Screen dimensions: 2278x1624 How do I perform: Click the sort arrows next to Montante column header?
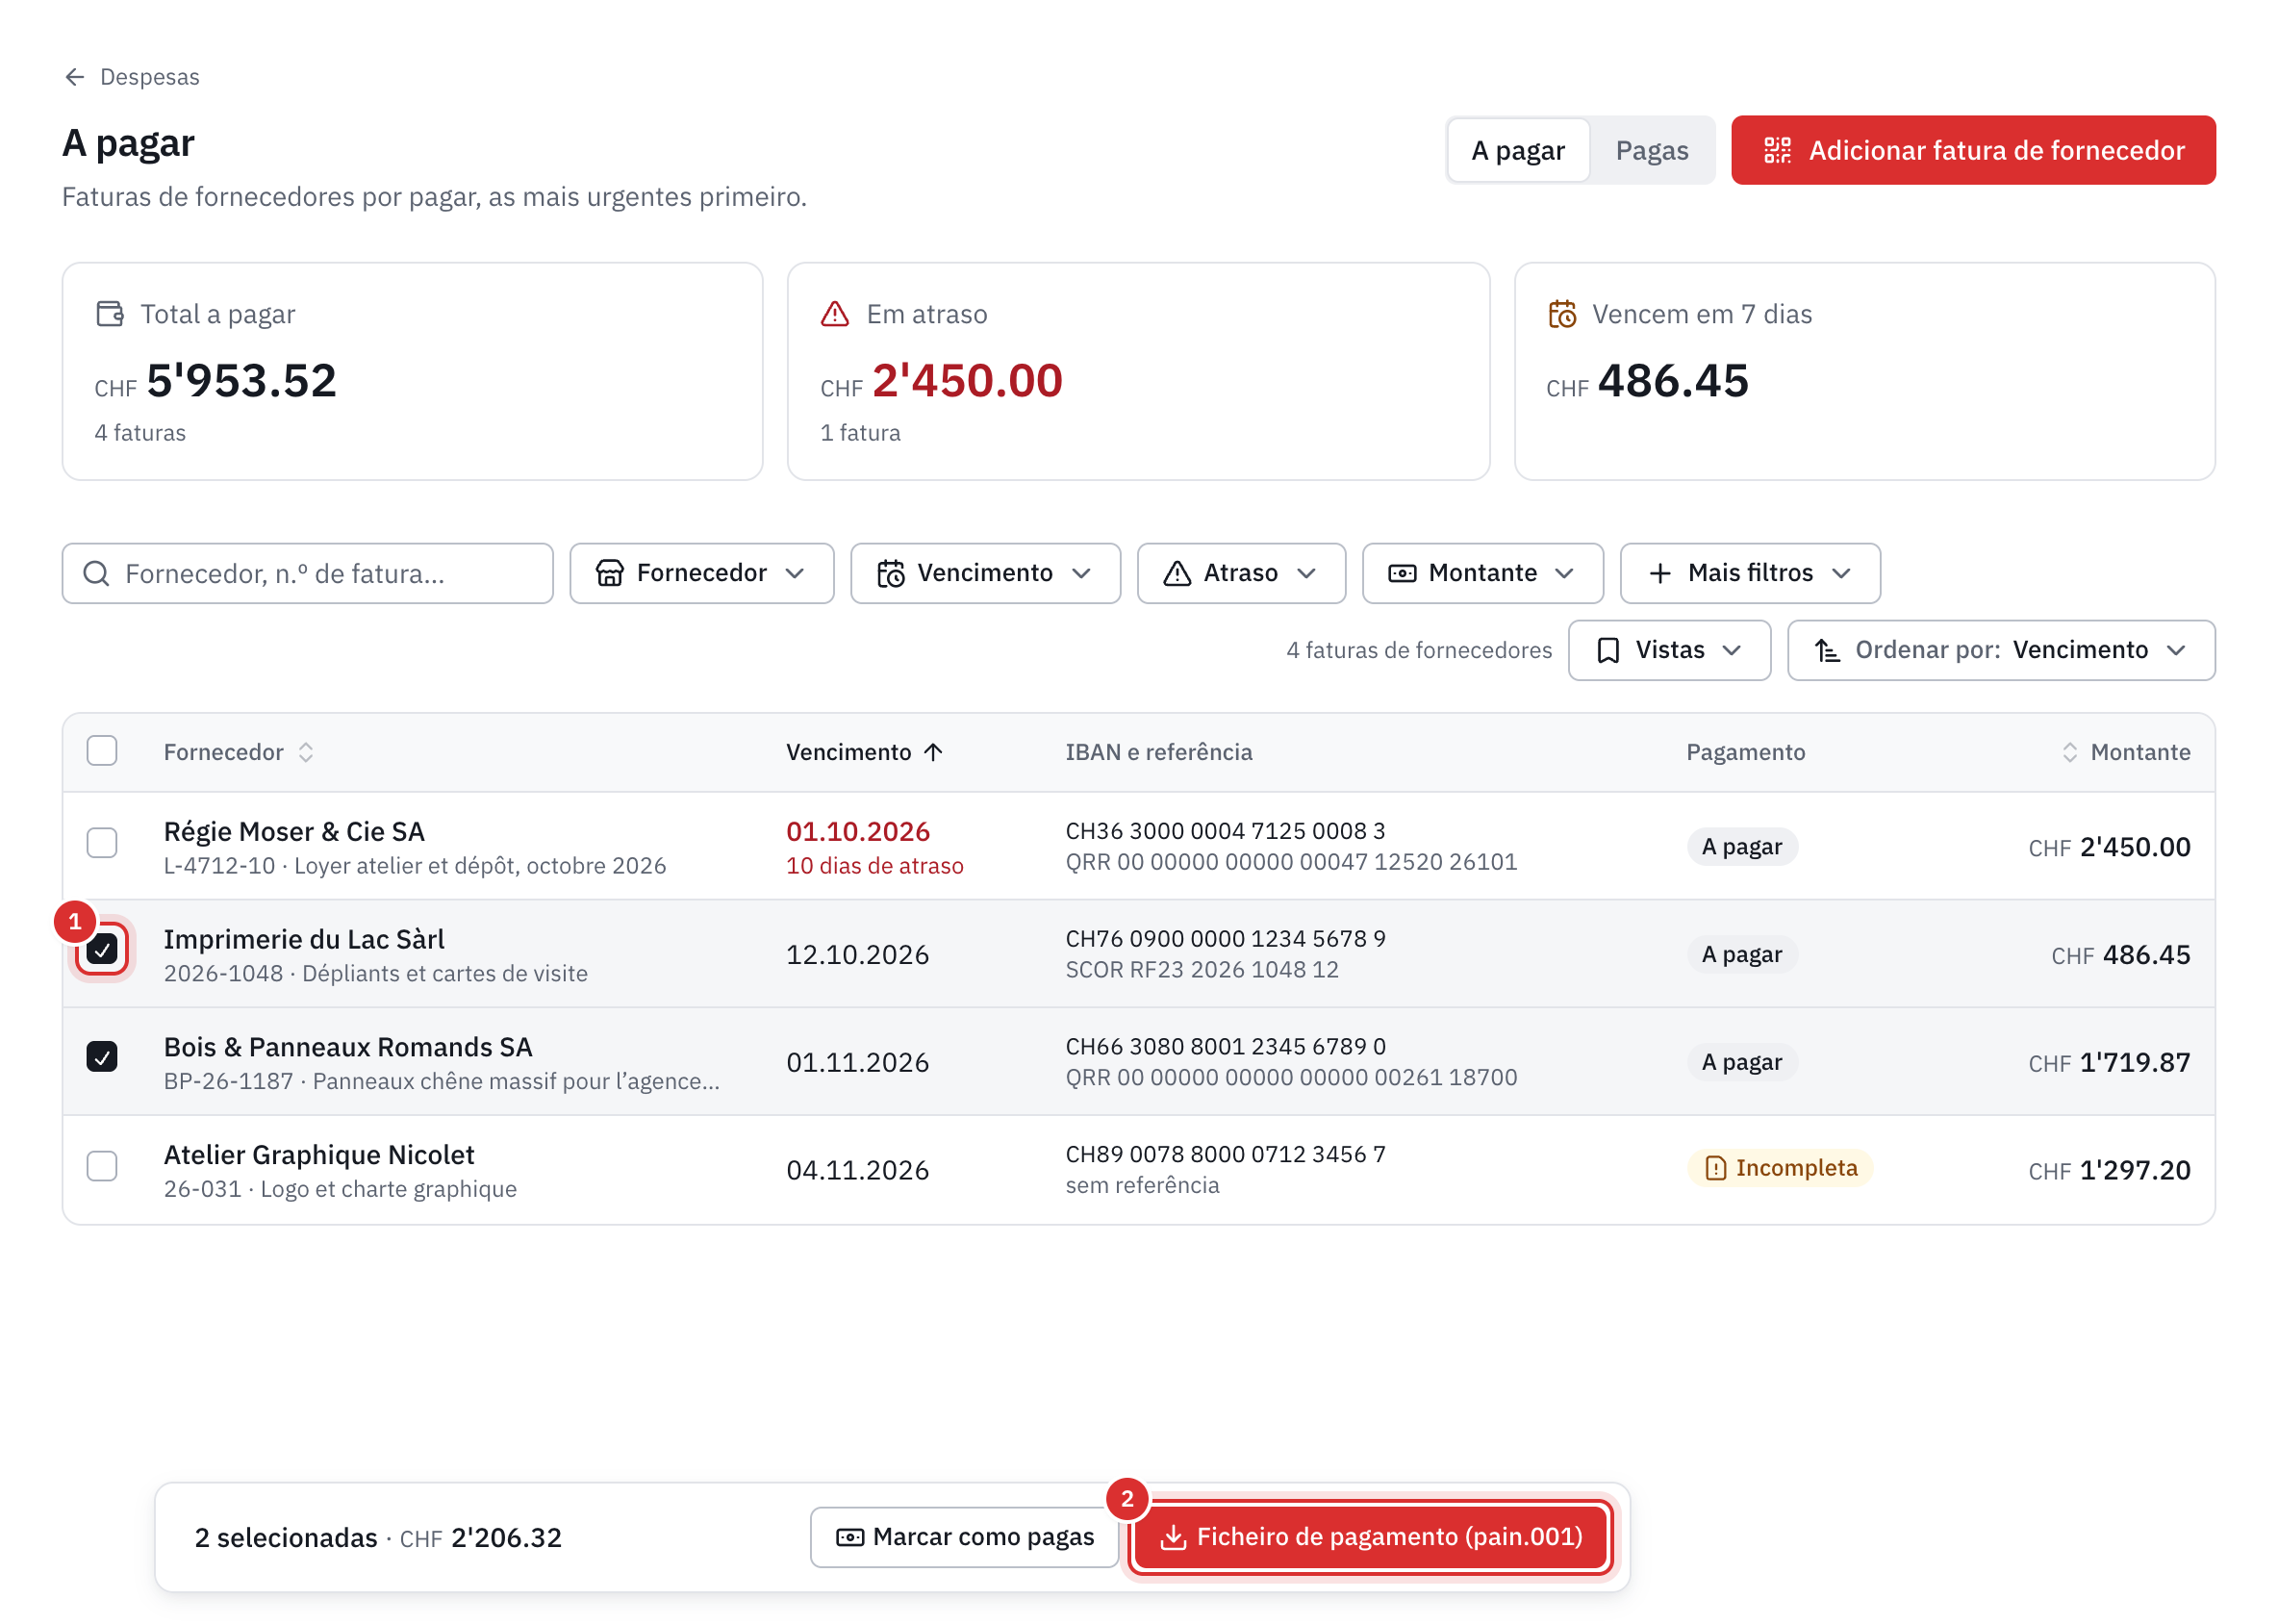tap(2069, 752)
